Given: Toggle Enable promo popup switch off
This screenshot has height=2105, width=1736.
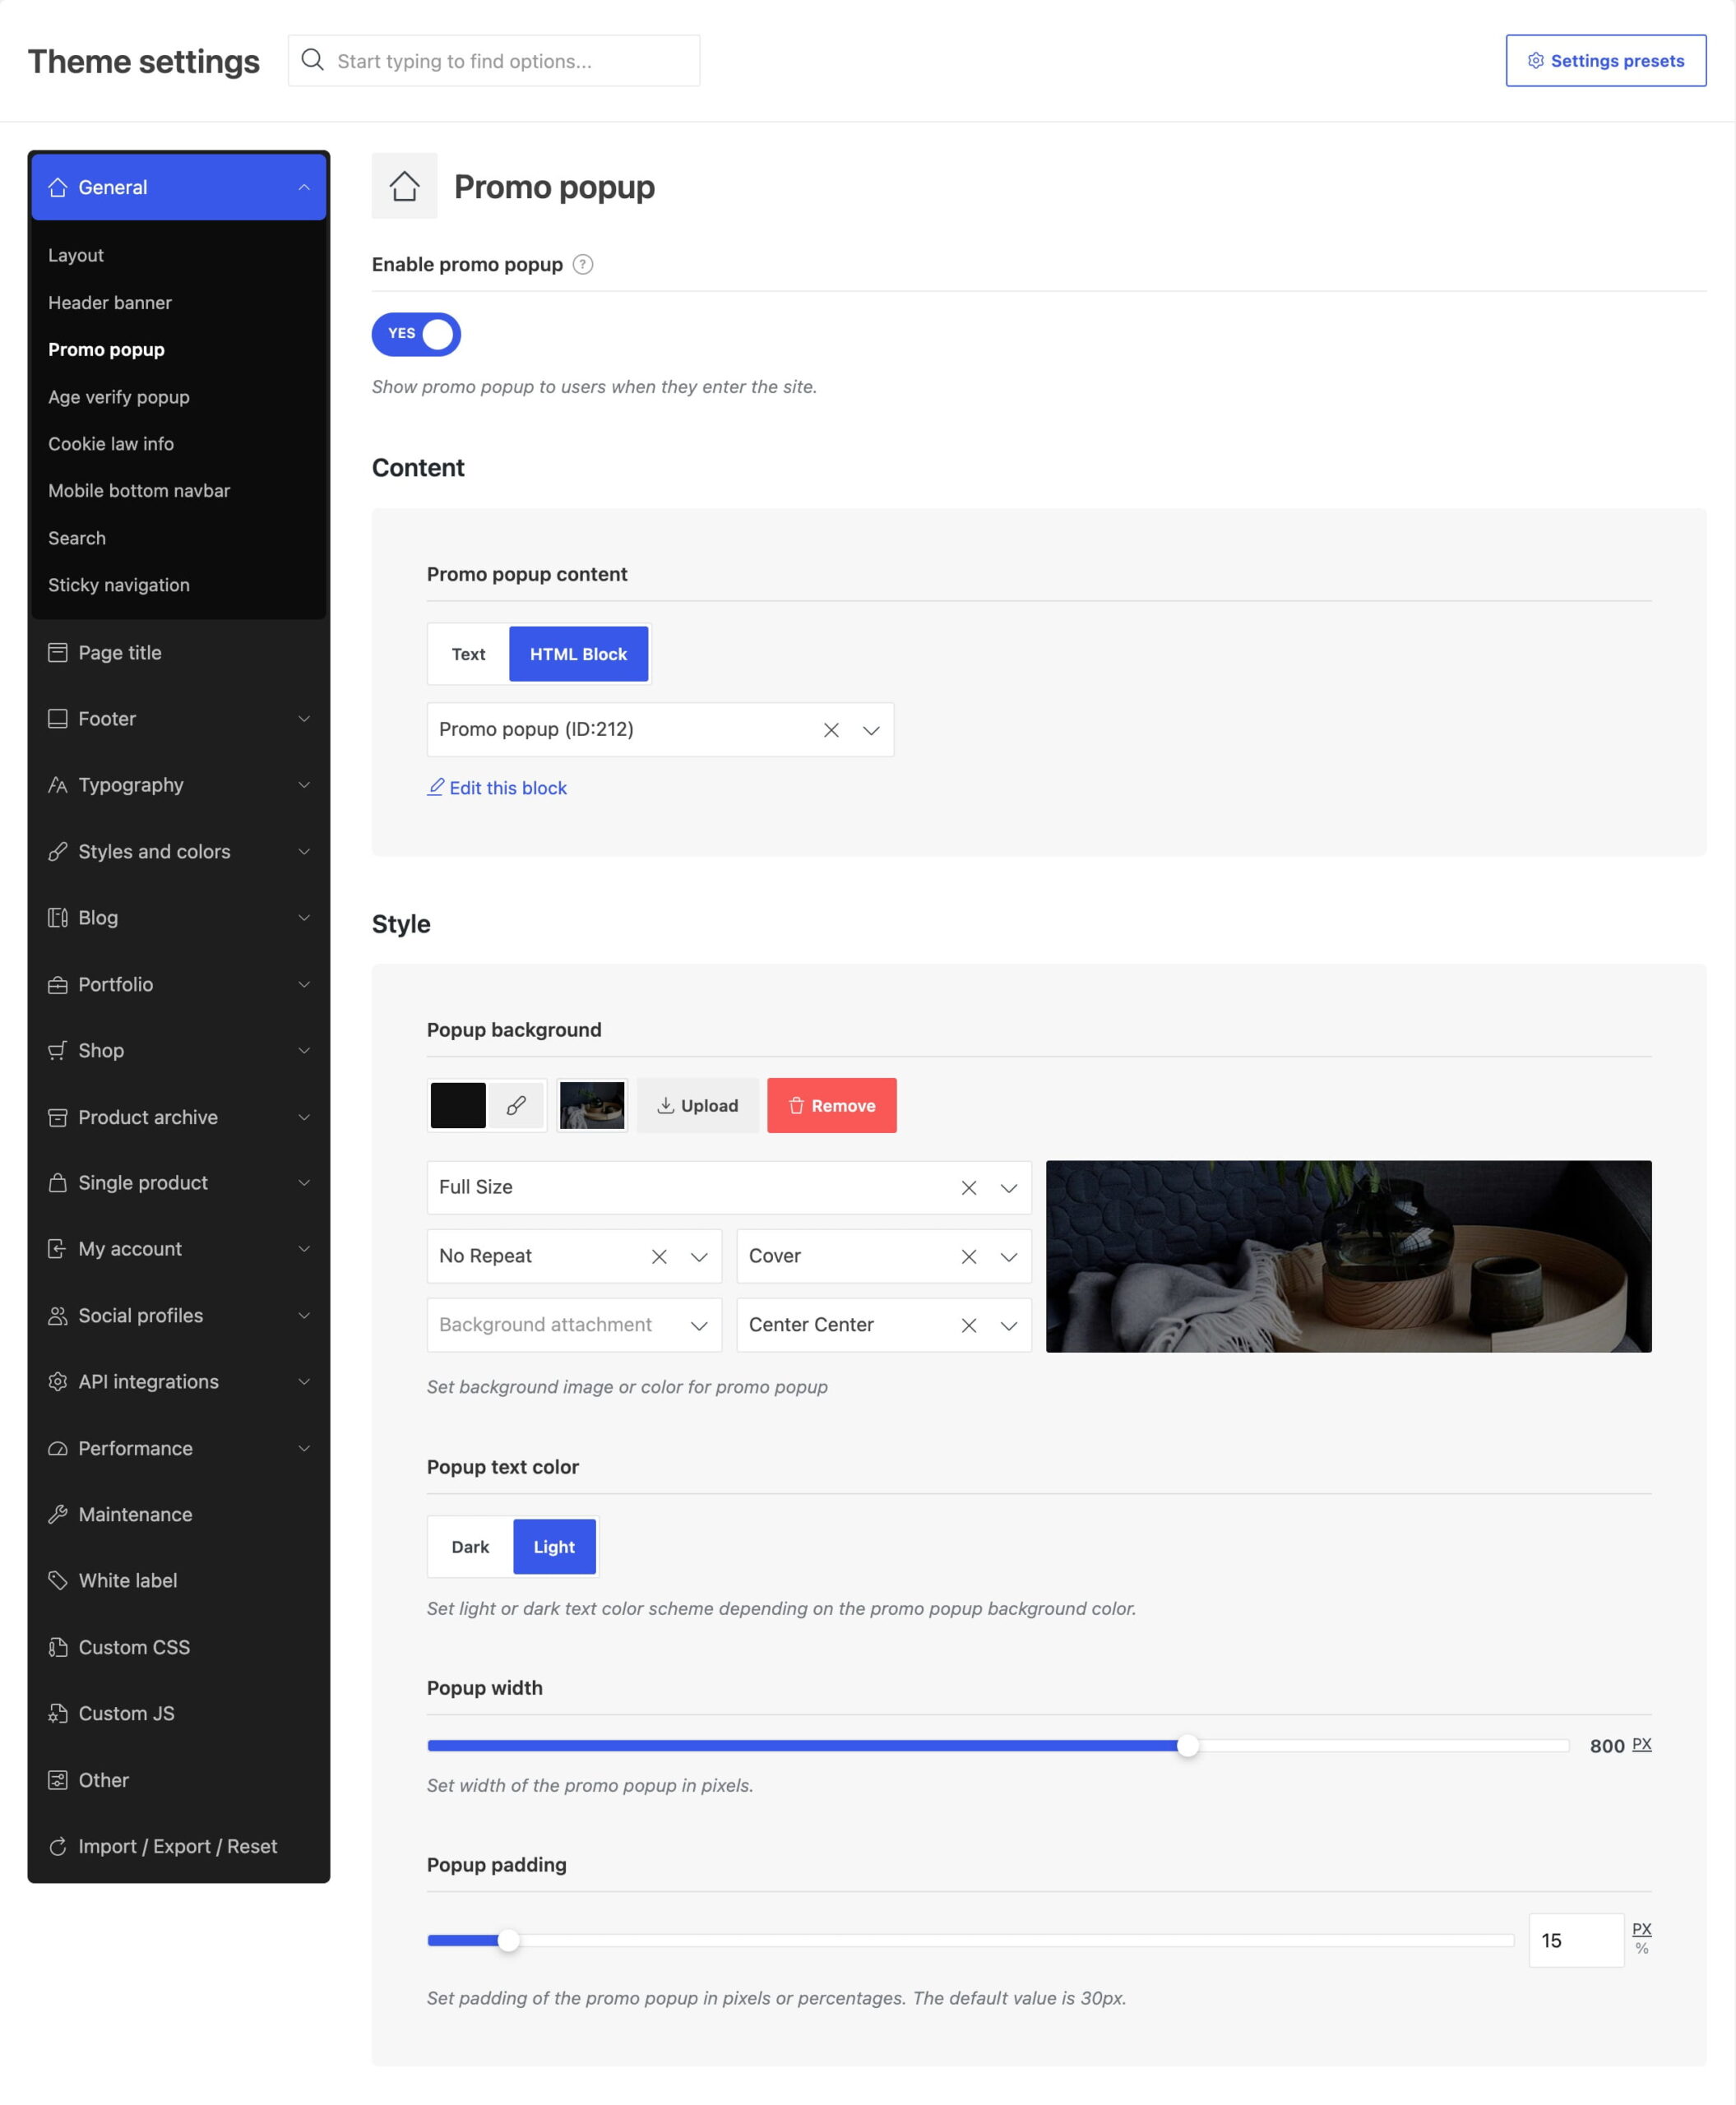Looking at the screenshot, I should click(416, 334).
